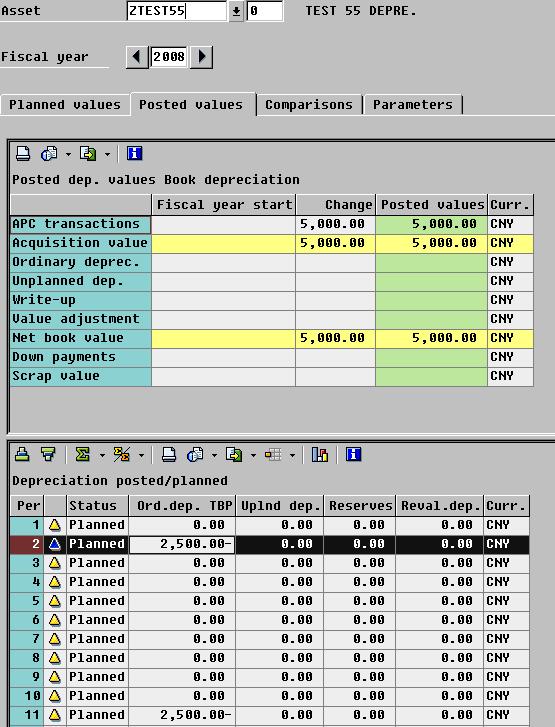Click the 2,500.00- value in period 2
Image resolution: width=555 pixels, height=727 pixels.
pyautogui.click(x=182, y=544)
